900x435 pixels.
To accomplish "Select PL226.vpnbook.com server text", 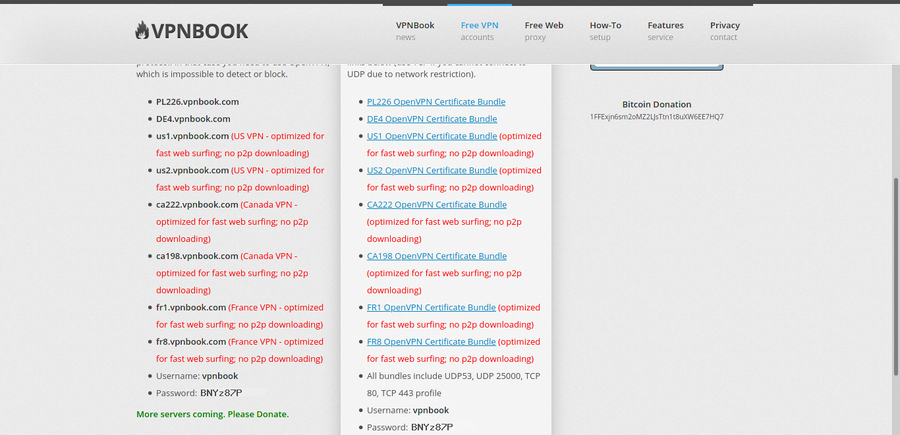I will pos(197,102).
